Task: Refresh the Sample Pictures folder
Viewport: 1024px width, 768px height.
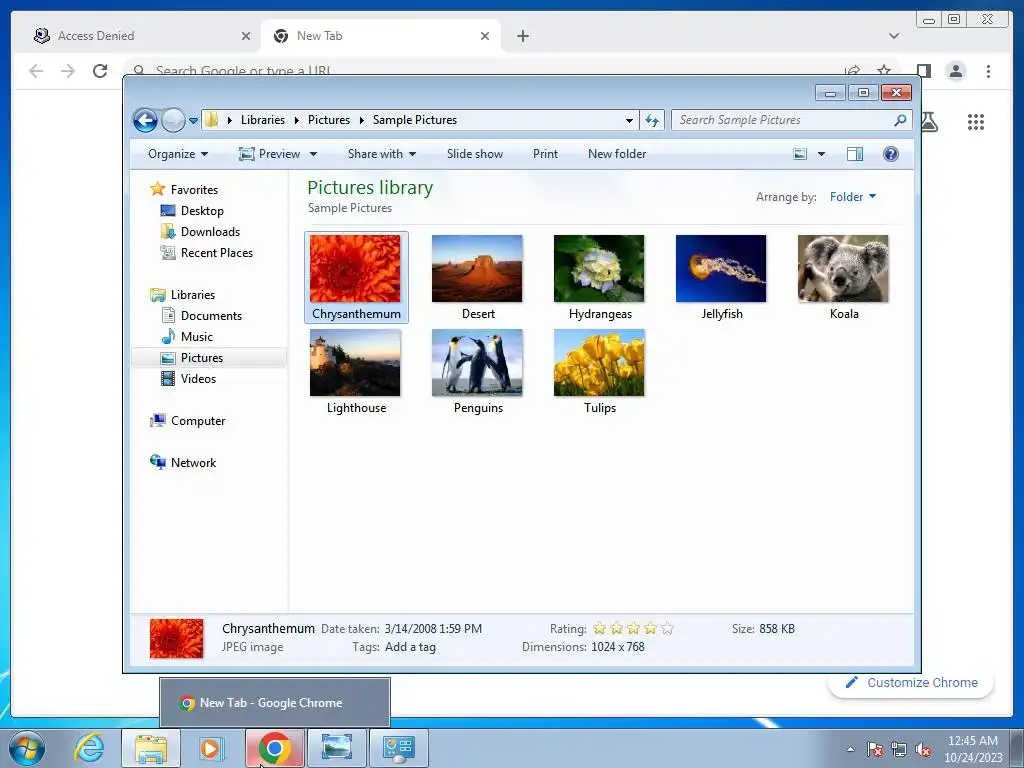Action: pyautogui.click(x=652, y=120)
